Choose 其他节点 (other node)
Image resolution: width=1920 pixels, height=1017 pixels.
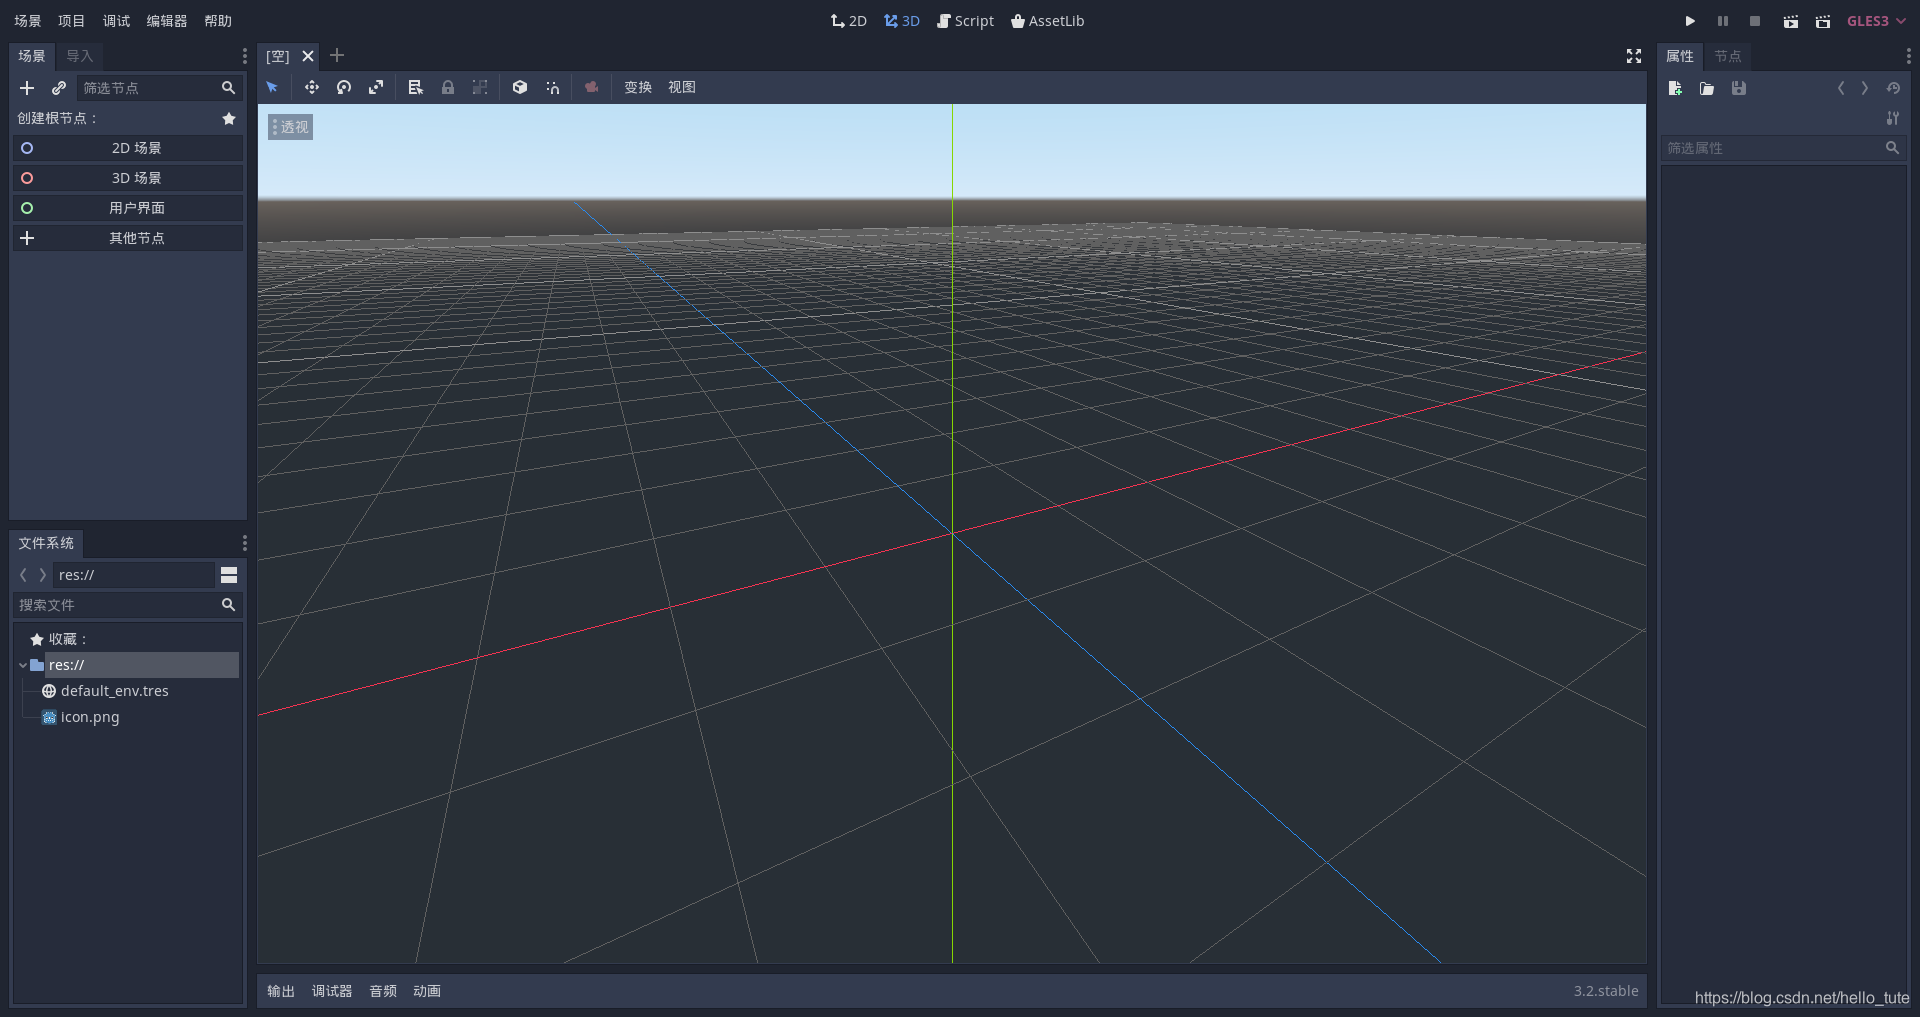(x=128, y=238)
